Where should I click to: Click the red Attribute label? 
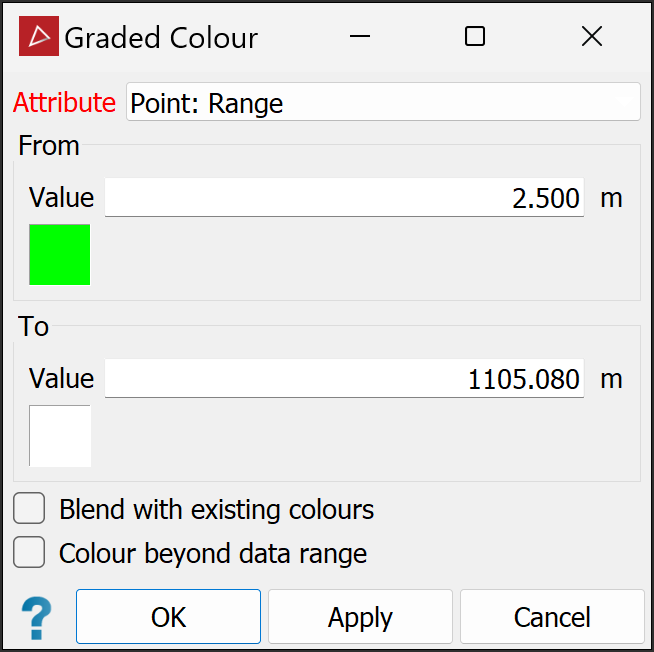65,102
